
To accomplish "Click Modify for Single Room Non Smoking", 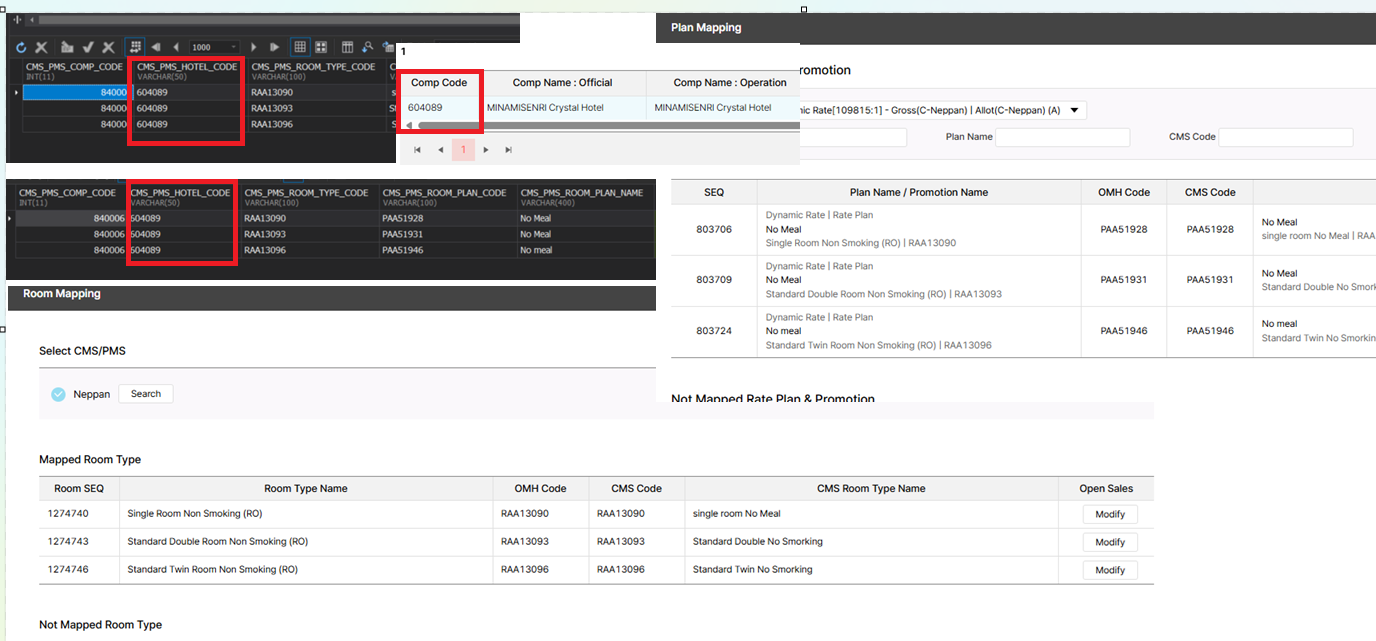I will (x=1109, y=514).
